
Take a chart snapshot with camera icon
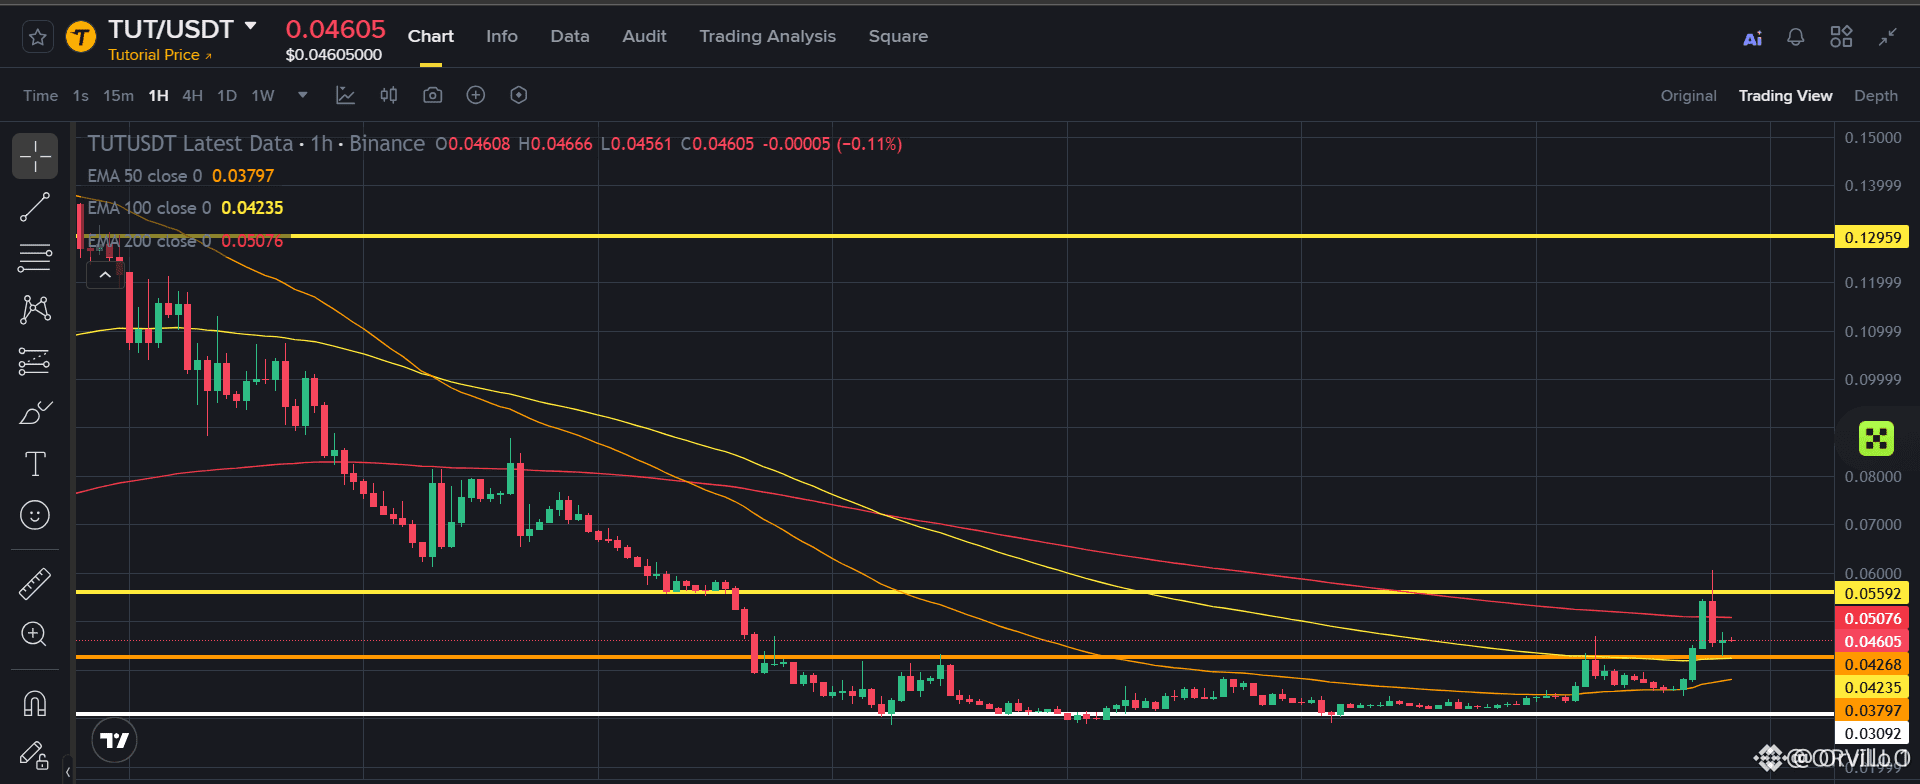(432, 95)
